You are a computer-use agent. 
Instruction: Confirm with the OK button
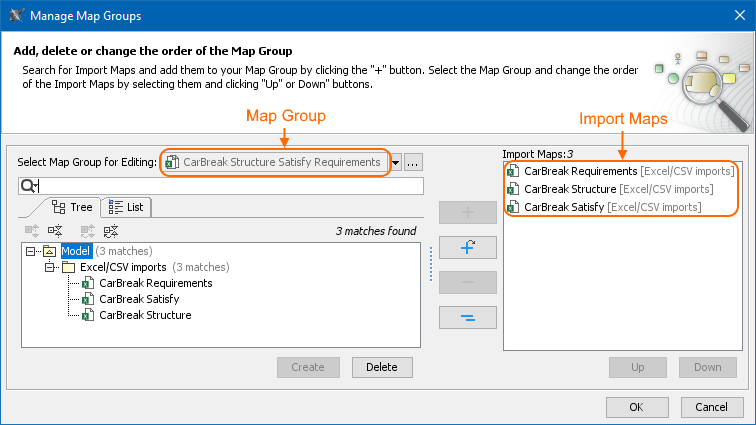(636, 407)
